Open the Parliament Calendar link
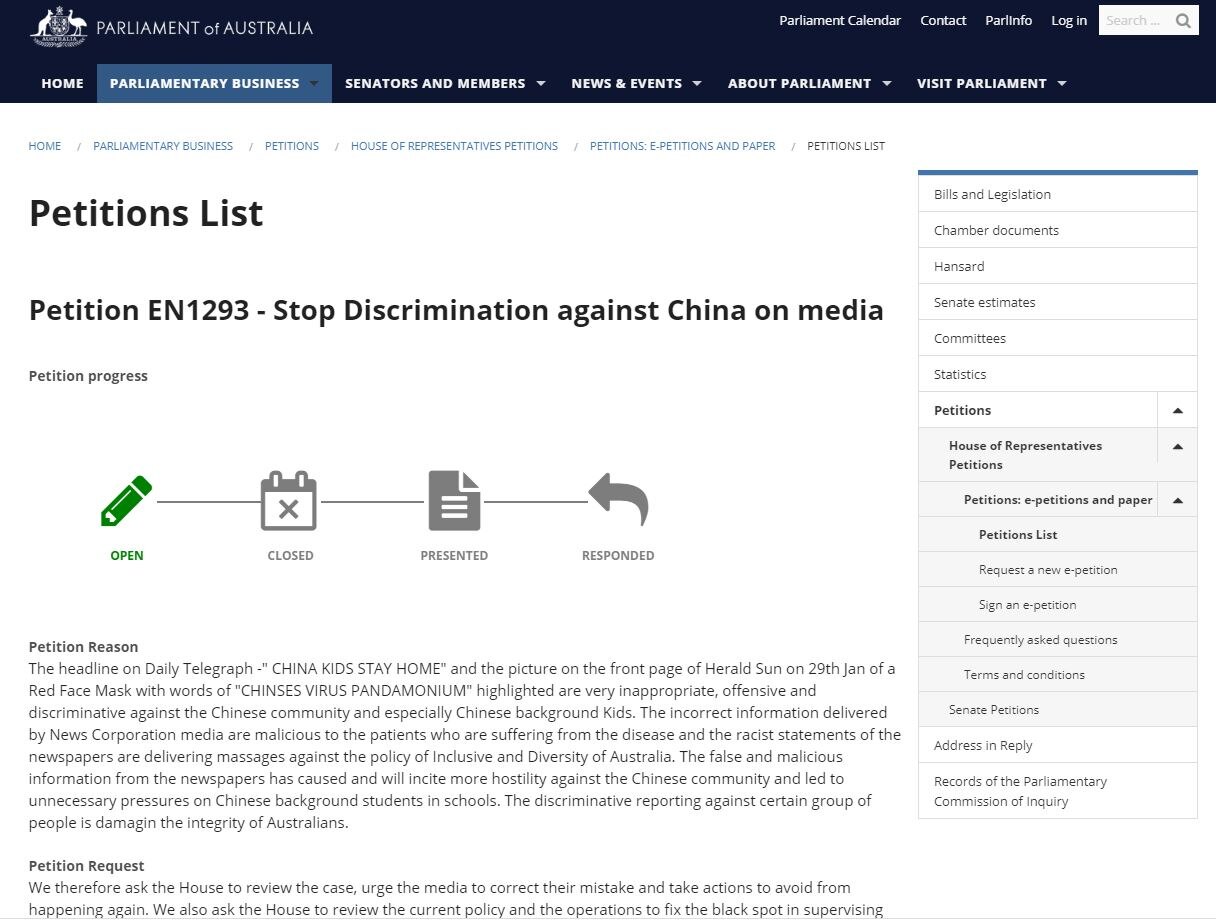This screenshot has height=921, width=1216. [x=840, y=20]
